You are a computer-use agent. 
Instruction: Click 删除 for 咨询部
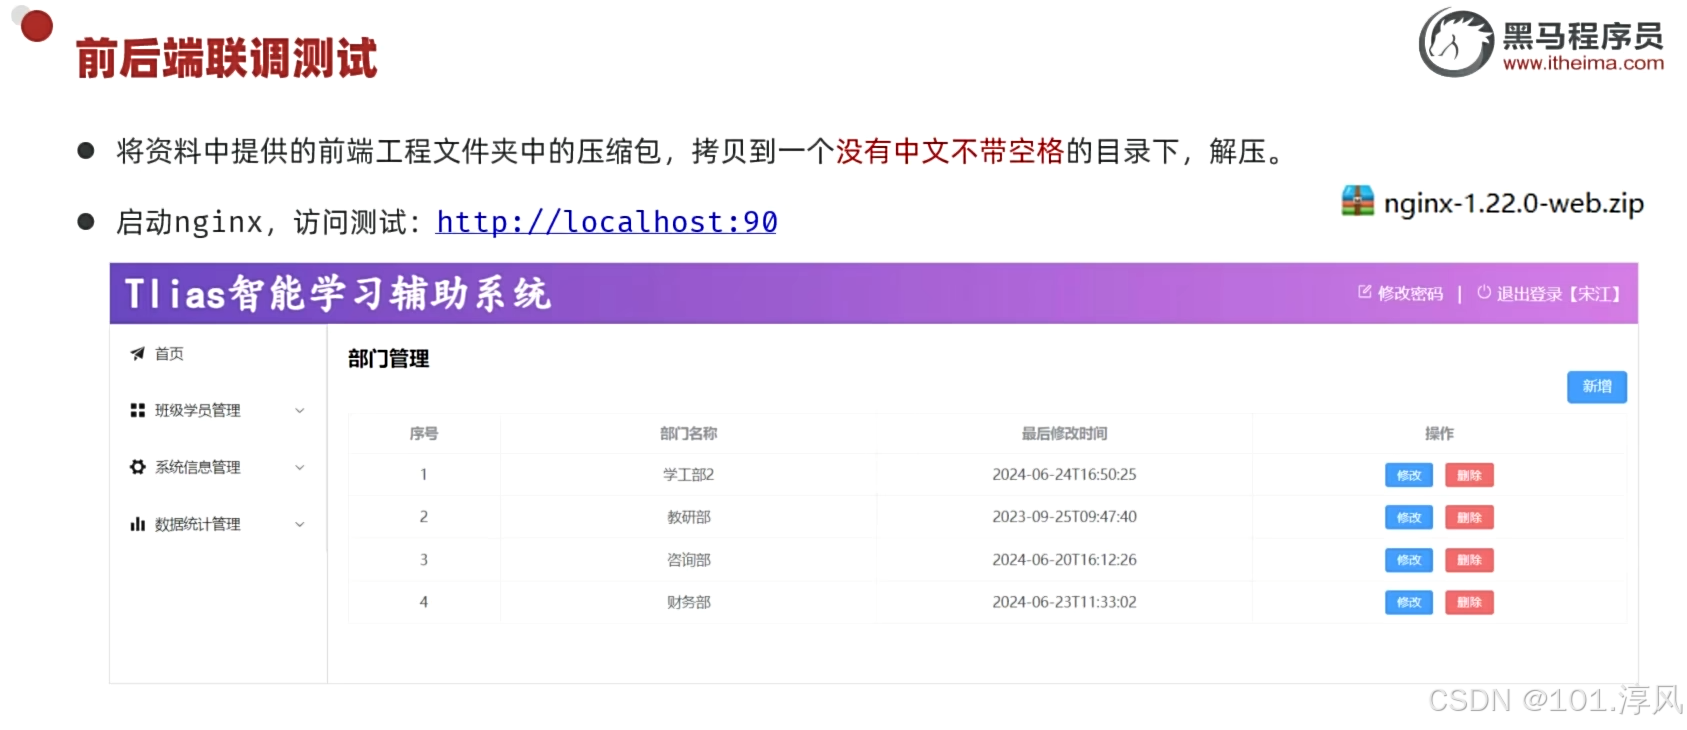coord(1469,560)
